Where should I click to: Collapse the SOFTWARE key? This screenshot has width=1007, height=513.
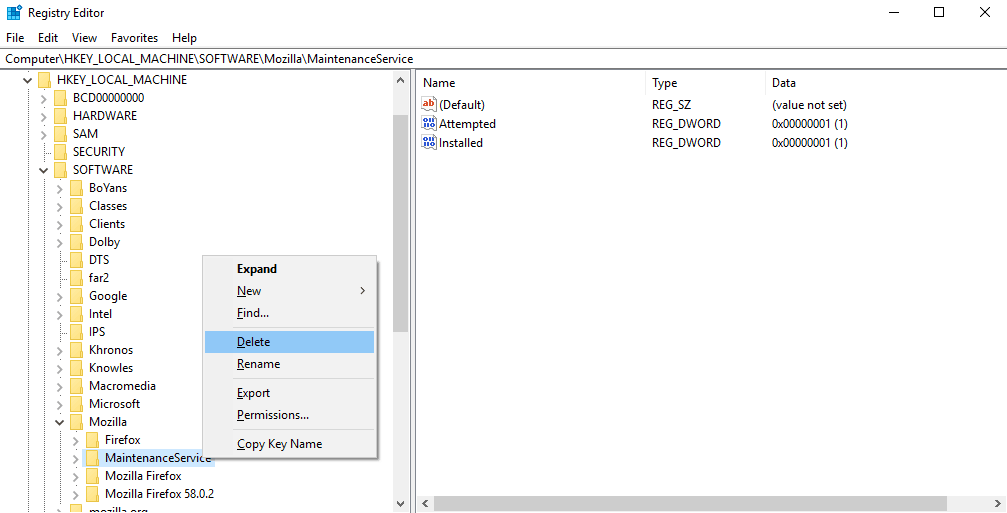click(x=44, y=170)
